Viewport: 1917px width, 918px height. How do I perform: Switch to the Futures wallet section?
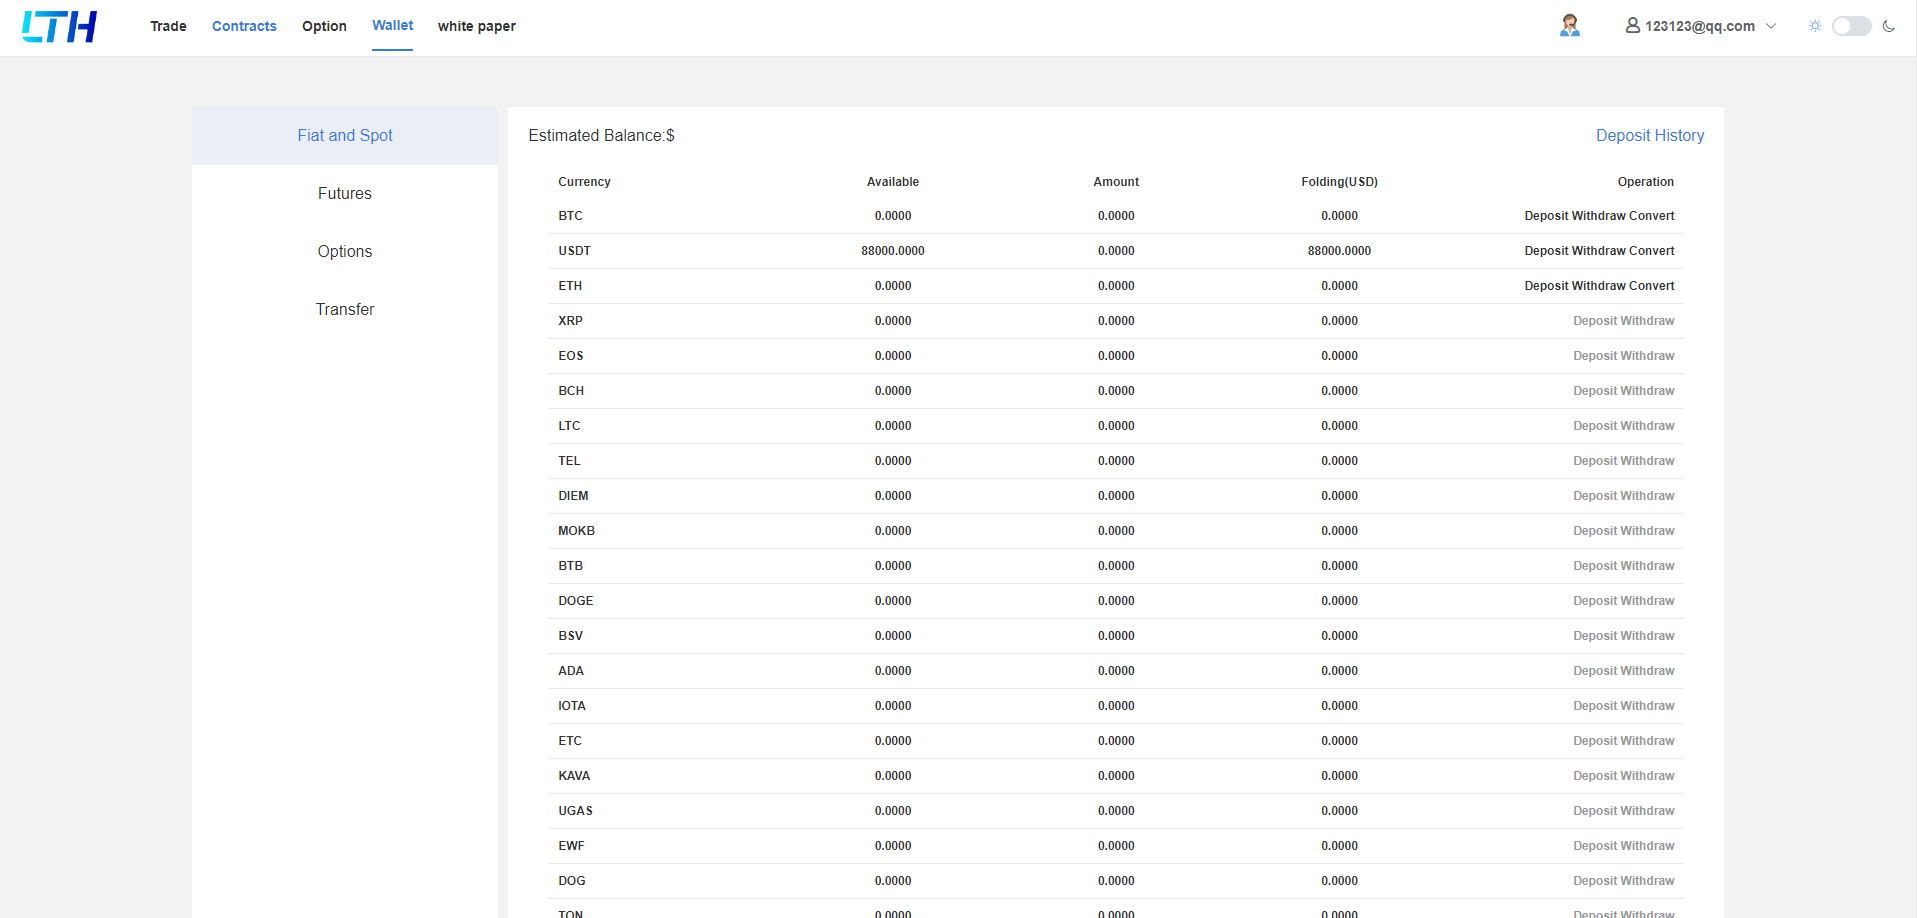coord(344,193)
